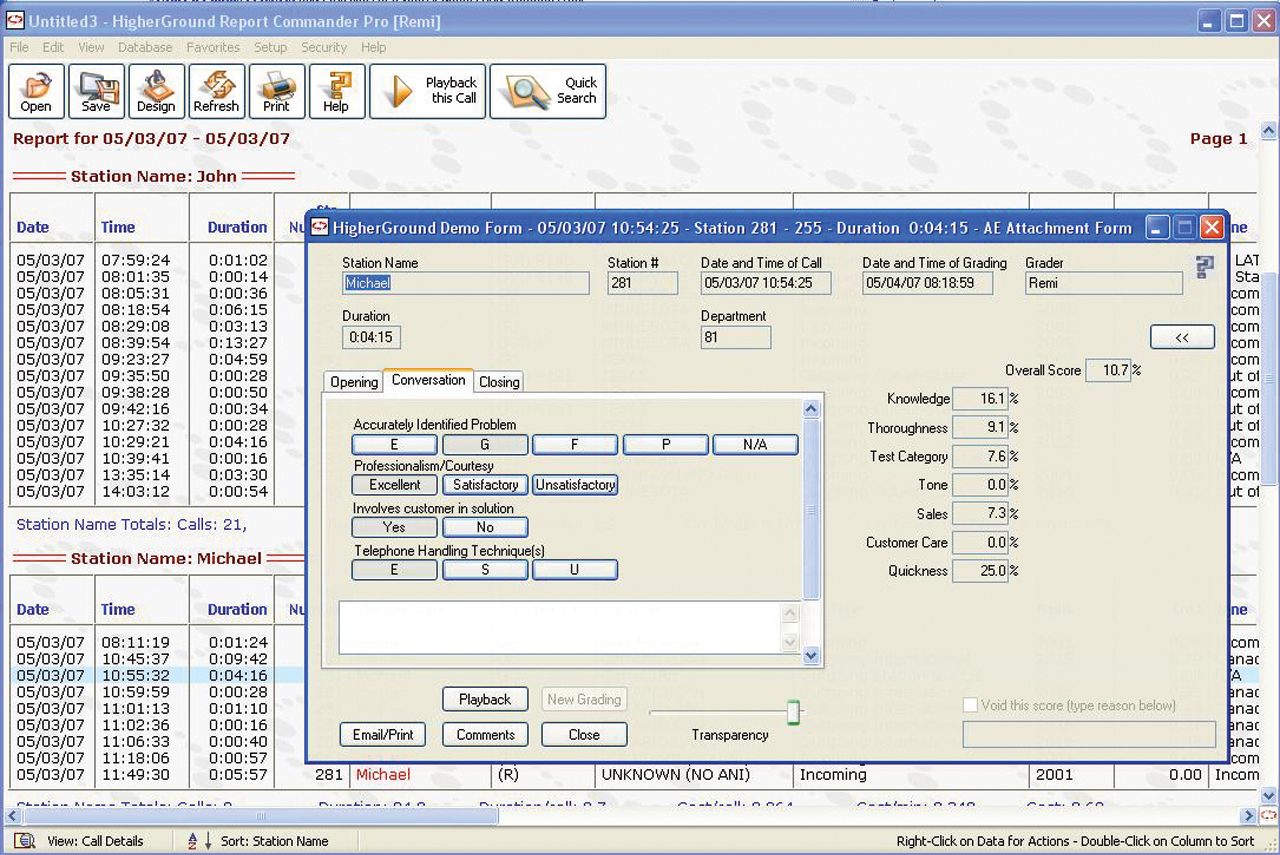
Task: Click the View Call Details status bar icon
Action: pyautogui.click(x=26, y=841)
